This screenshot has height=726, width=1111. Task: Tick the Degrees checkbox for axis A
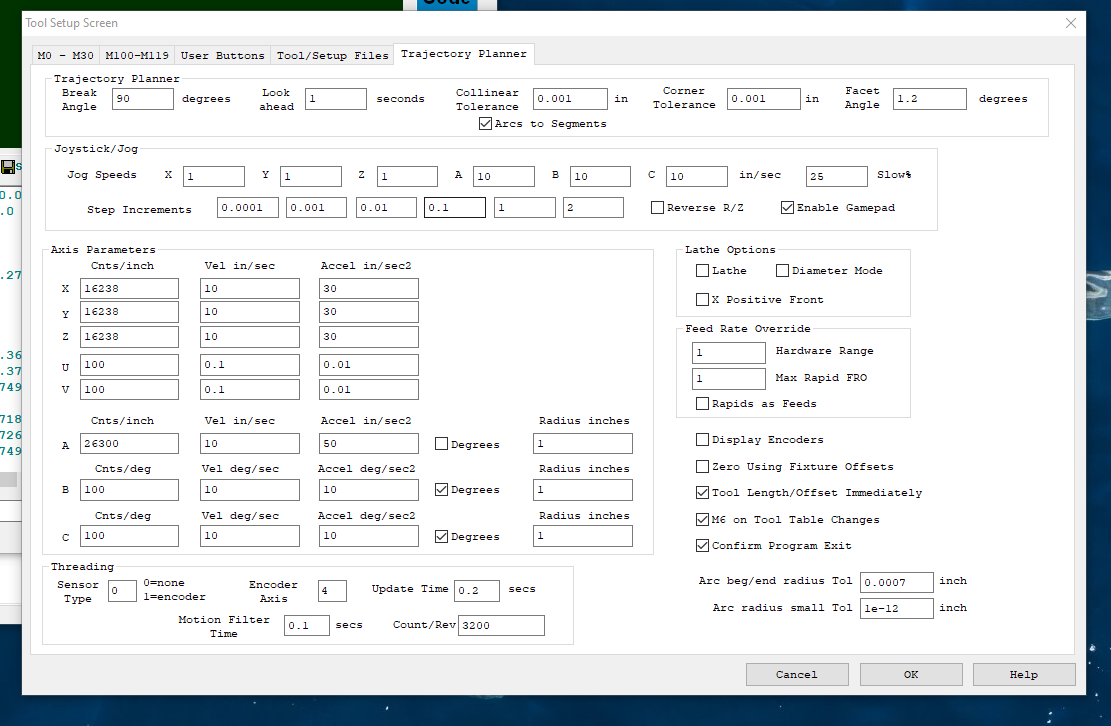click(x=442, y=444)
